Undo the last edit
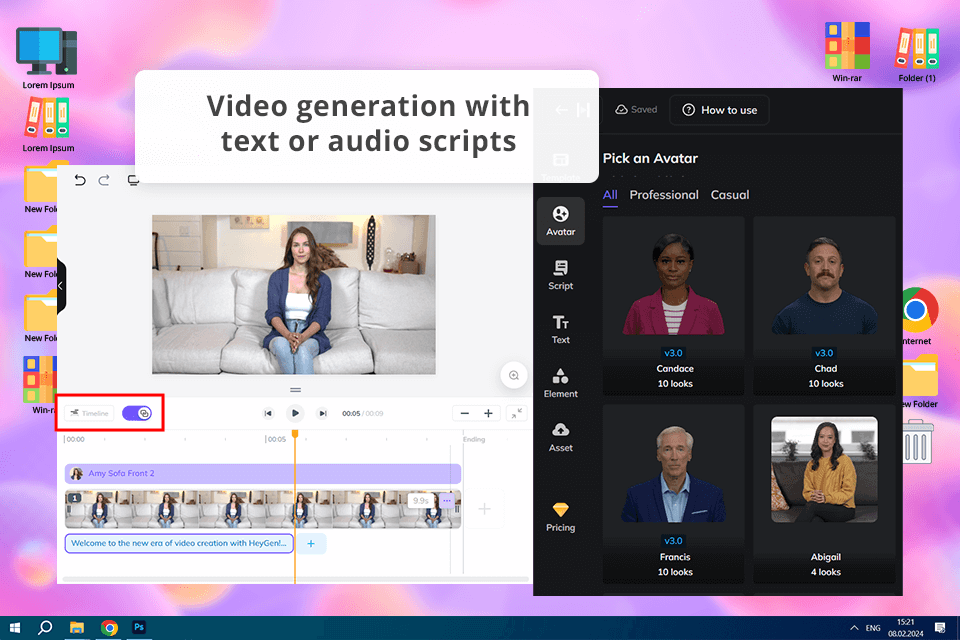This screenshot has height=640, width=960. click(81, 180)
